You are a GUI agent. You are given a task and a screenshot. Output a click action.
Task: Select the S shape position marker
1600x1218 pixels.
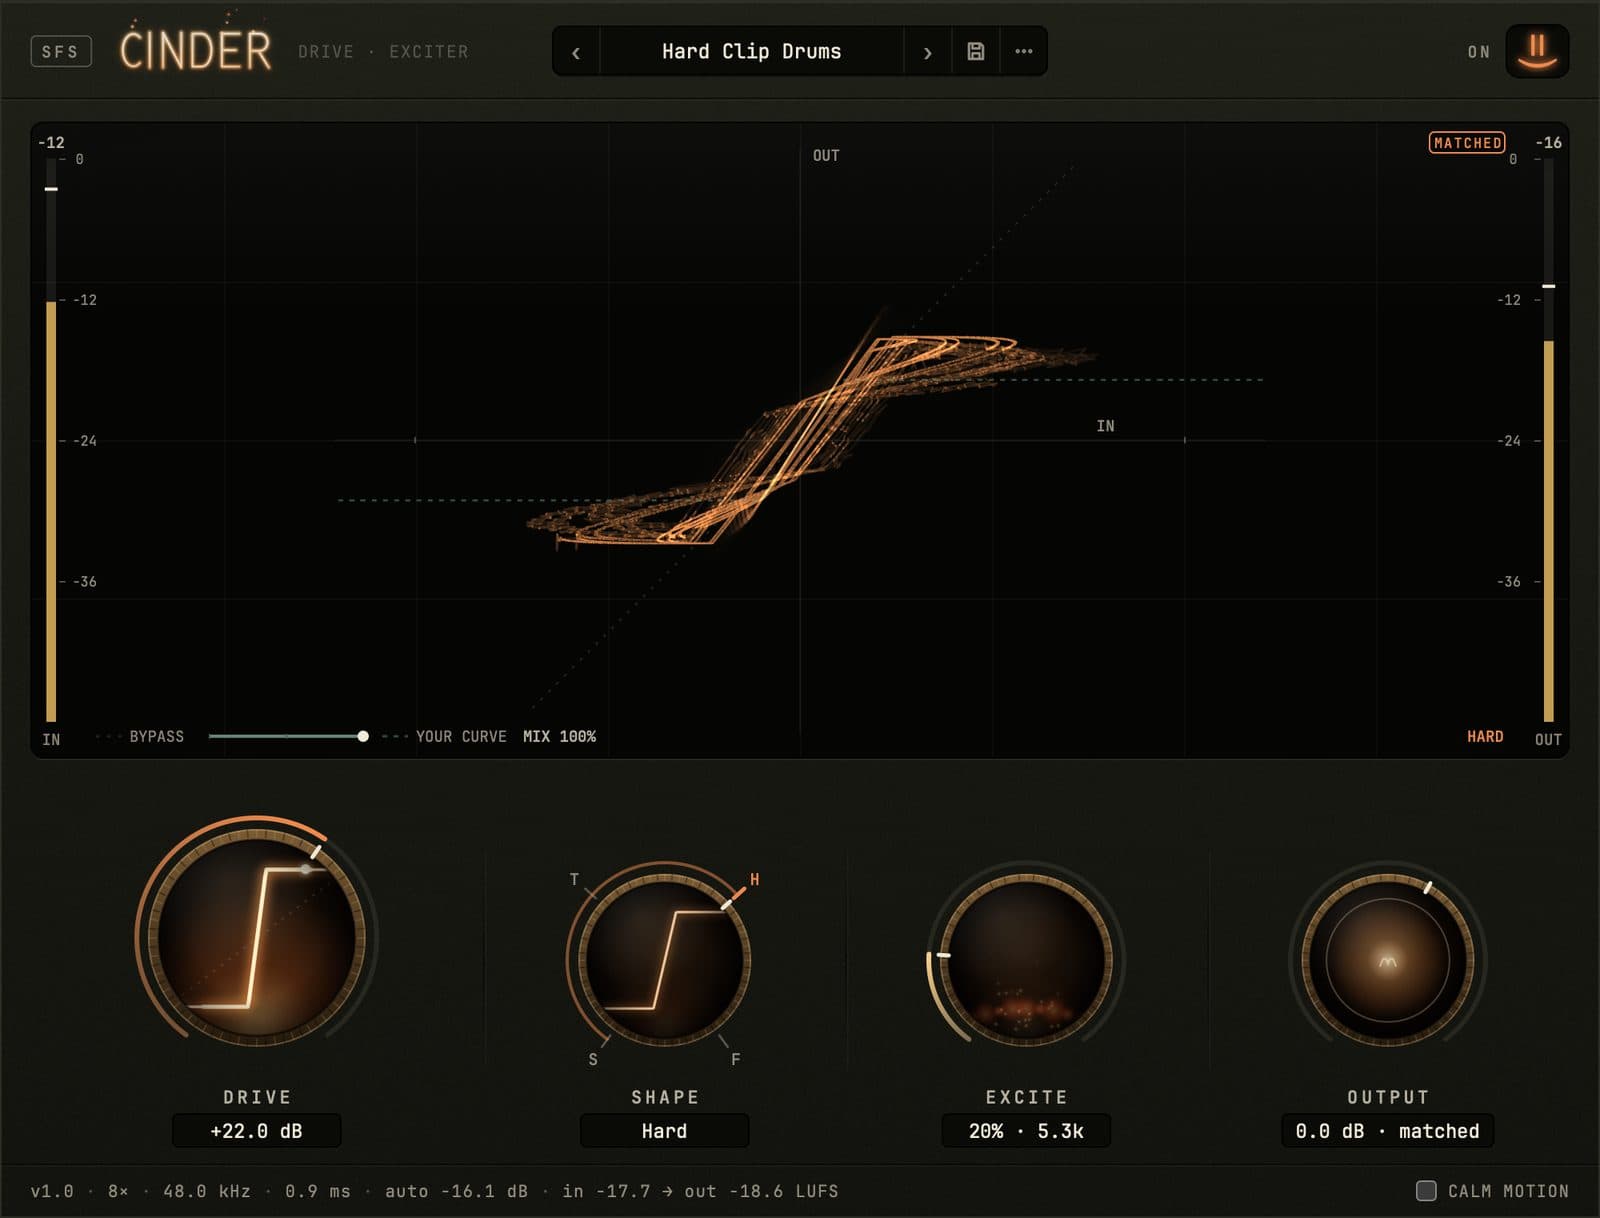click(593, 1060)
